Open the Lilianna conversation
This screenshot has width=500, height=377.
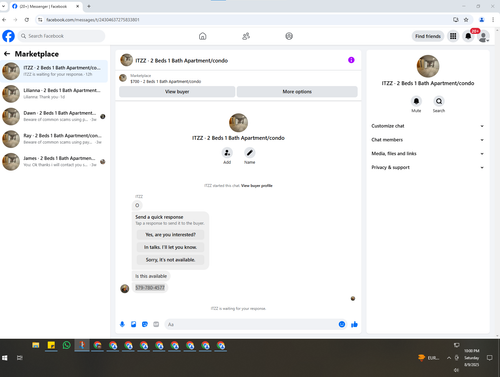(x=54, y=94)
